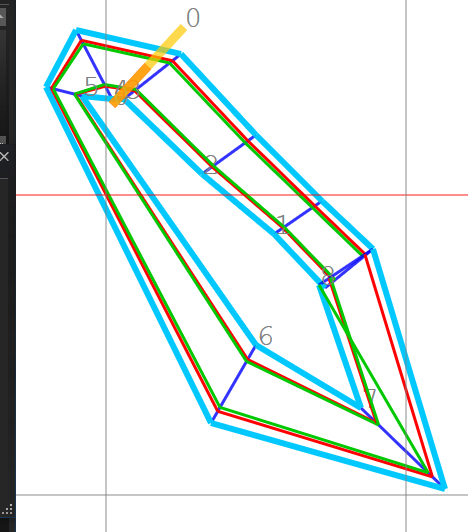Select the vertex labeled 0
The width and height of the screenshot is (468, 532).
pos(193,18)
